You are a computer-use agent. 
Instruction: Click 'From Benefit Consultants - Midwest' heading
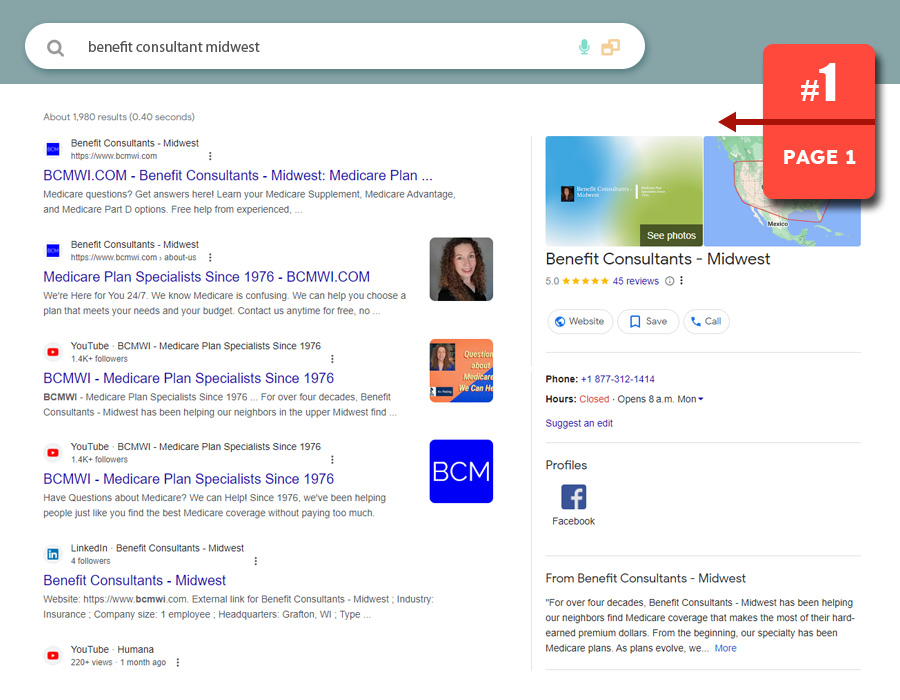click(645, 578)
